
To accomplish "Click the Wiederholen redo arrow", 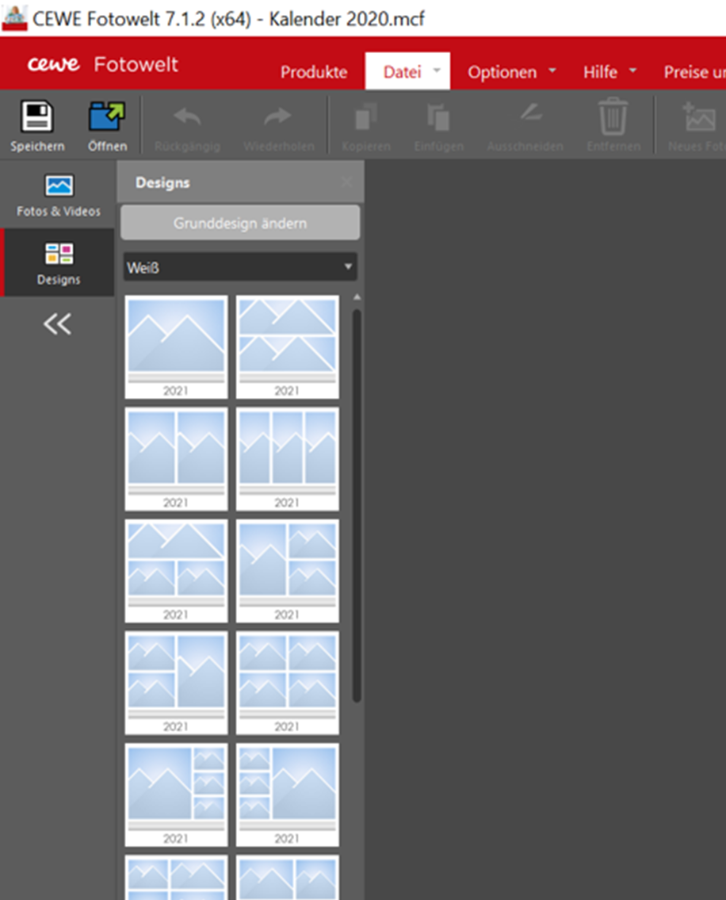I will (x=278, y=117).
